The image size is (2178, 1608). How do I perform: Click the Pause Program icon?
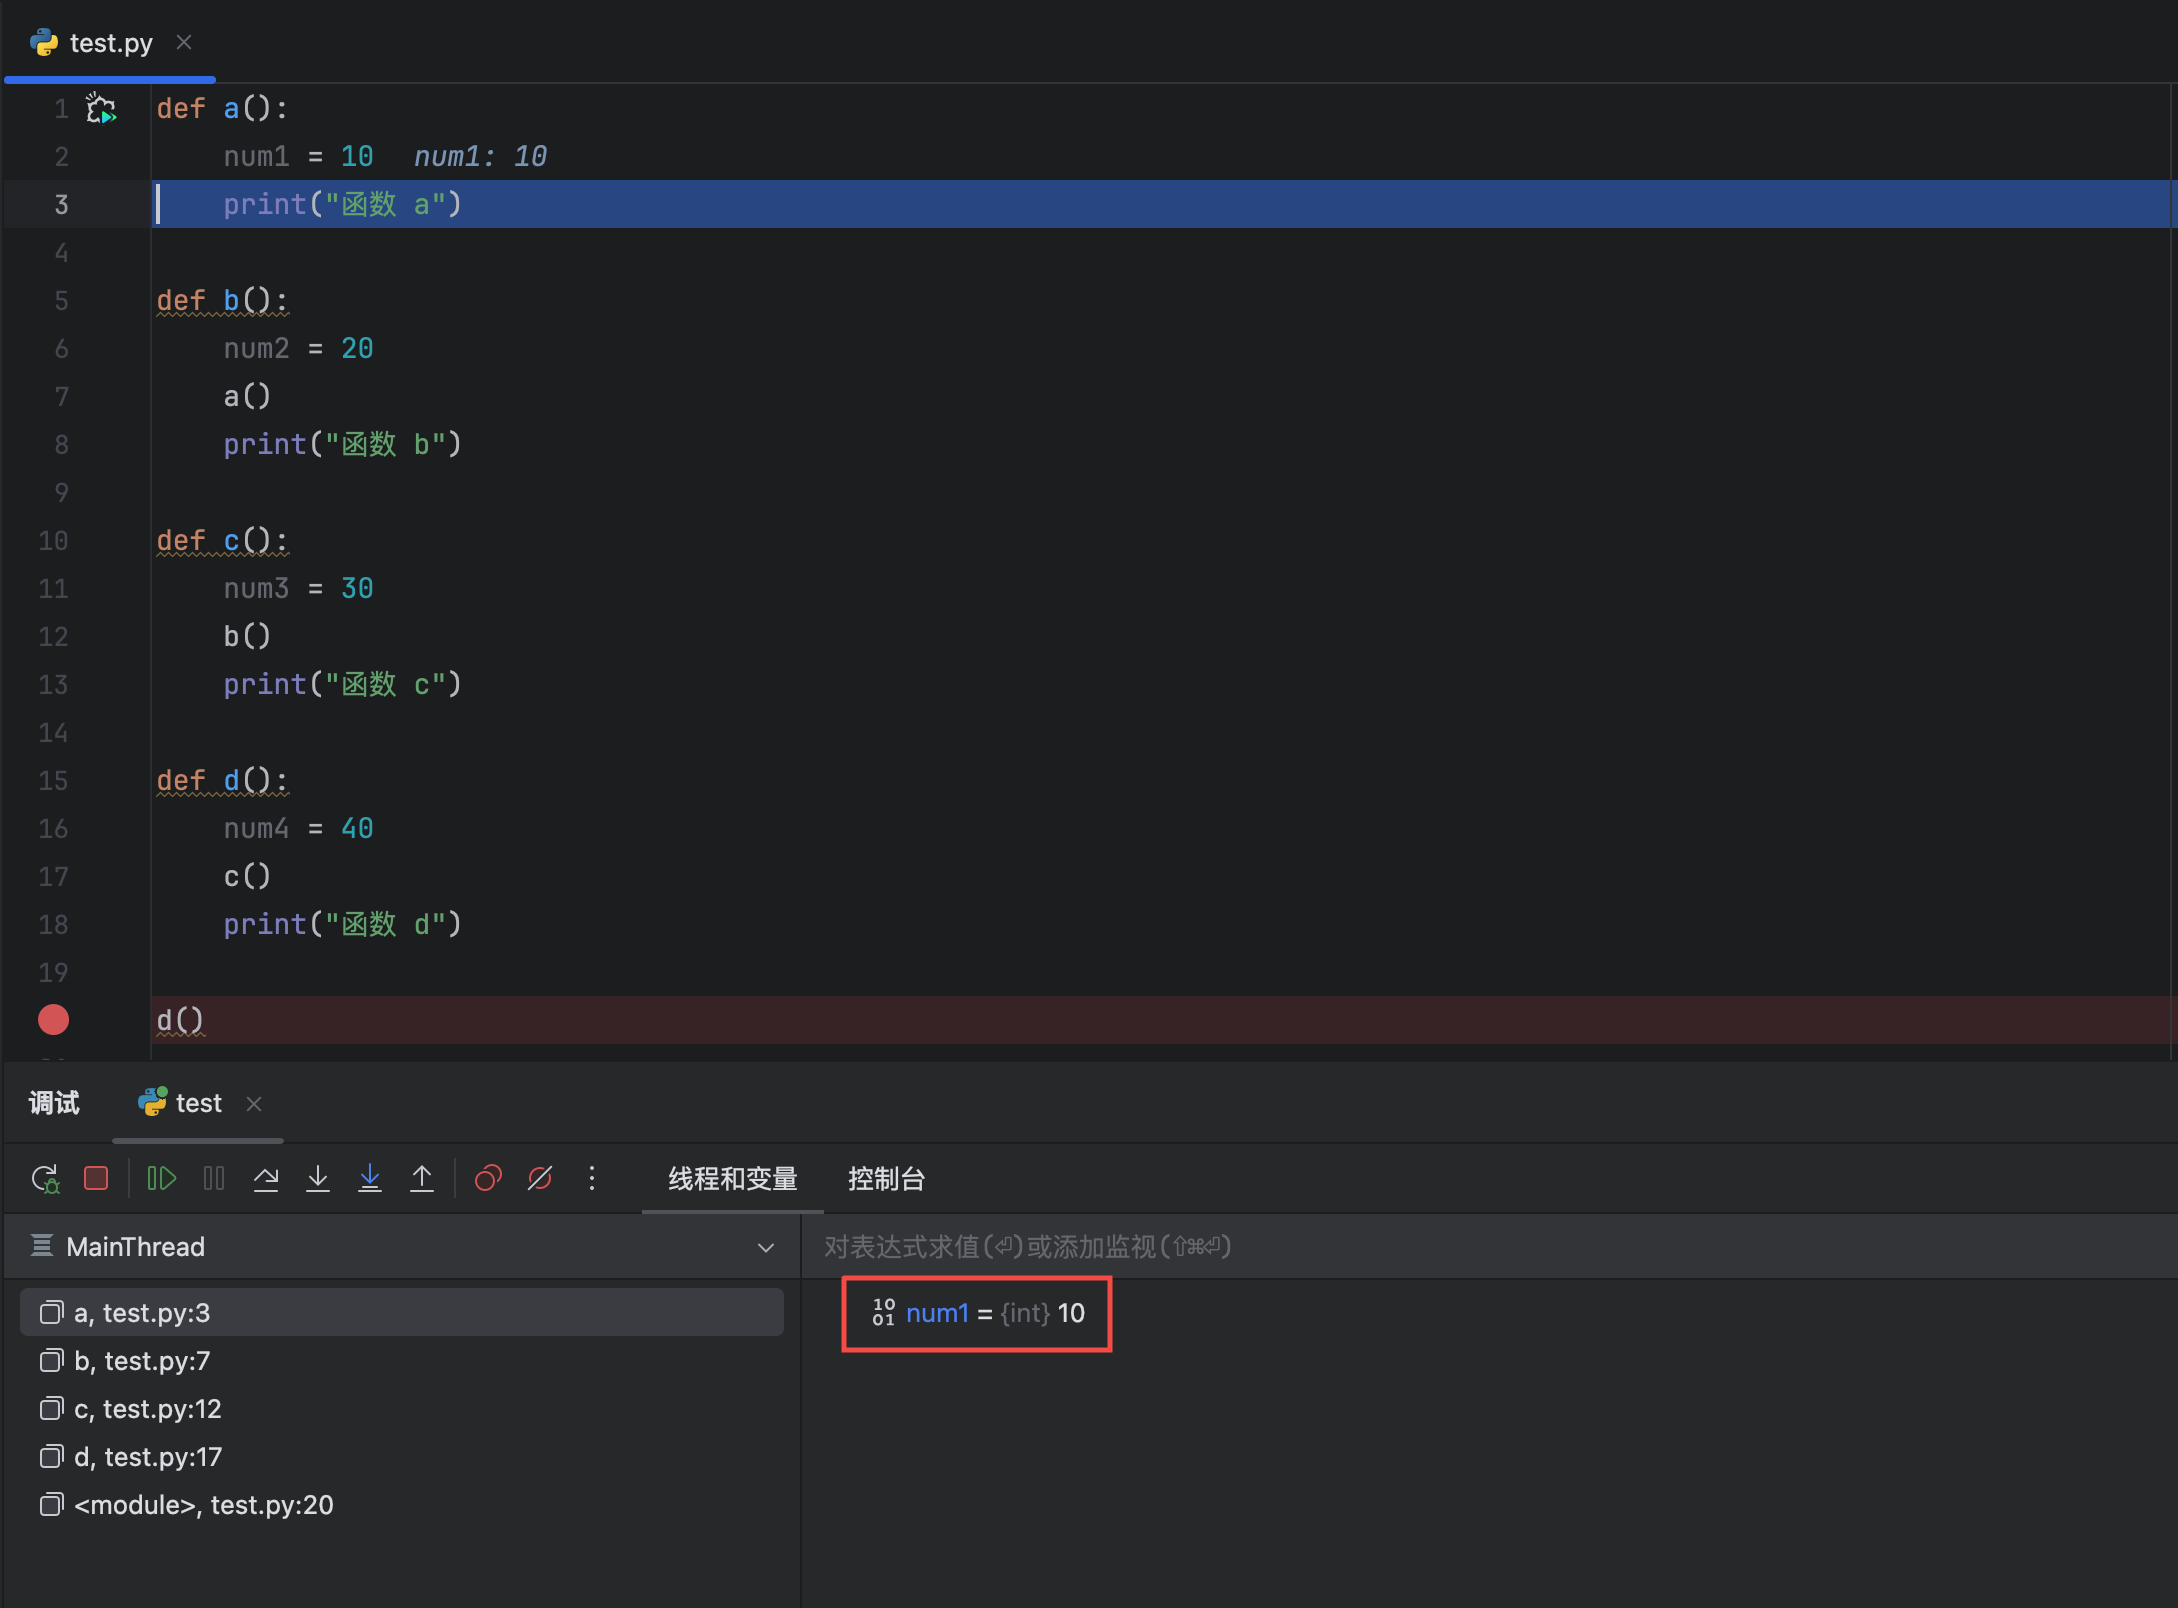[214, 1179]
